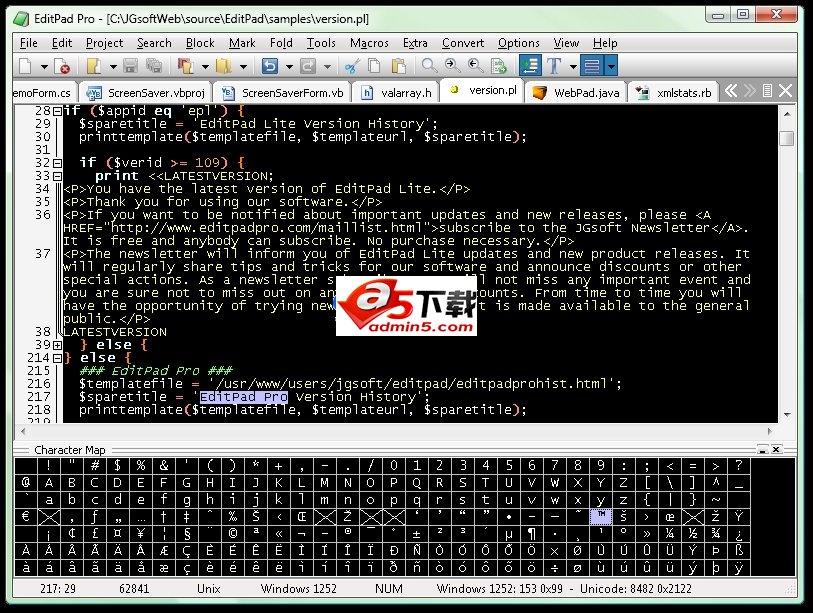Select the trademark symbol in Character Map
The height and width of the screenshot is (613, 813).
coord(600,519)
